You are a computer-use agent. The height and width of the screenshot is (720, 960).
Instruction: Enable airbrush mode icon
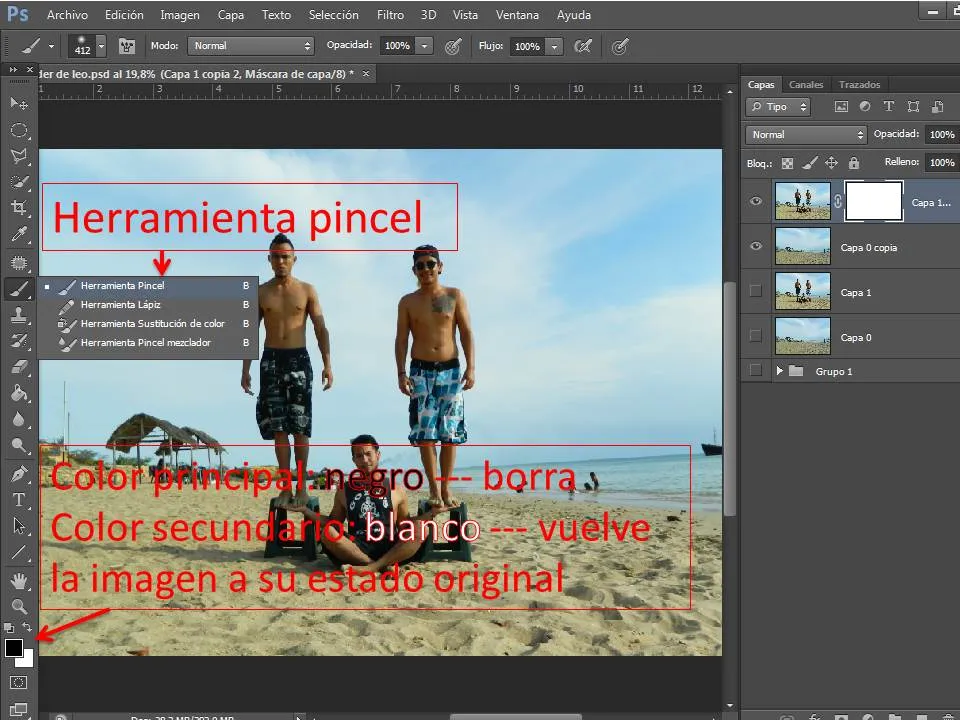(x=583, y=46)
